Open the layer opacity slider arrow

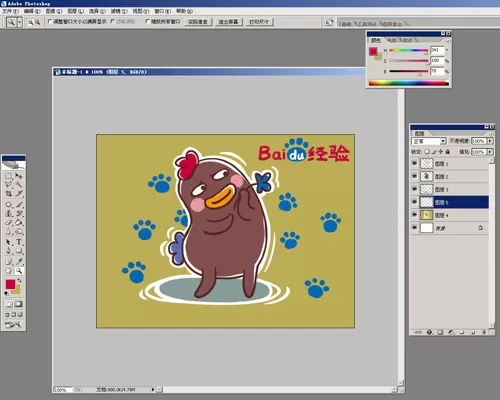click(x=490, y=141)
